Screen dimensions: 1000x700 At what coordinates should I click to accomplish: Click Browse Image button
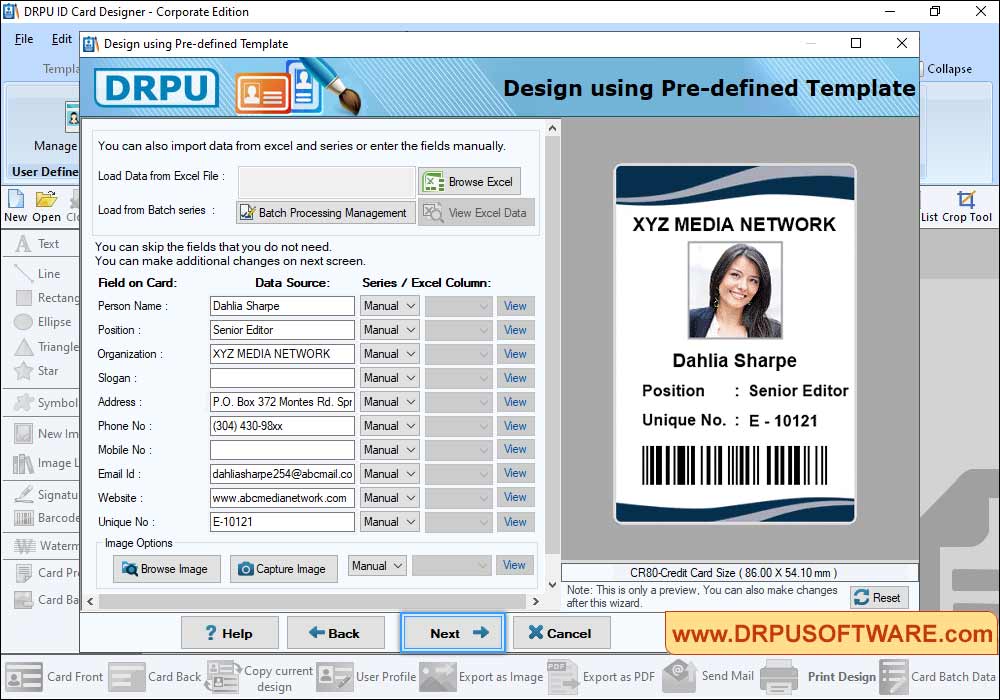(x=166, y=569)
